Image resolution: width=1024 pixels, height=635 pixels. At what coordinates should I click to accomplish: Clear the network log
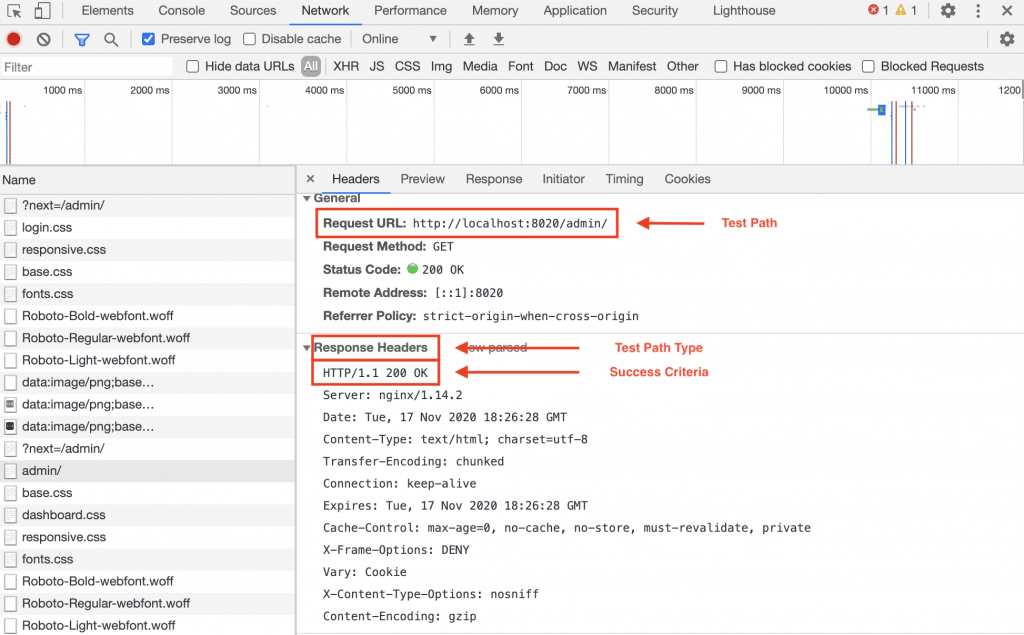(44, 39)
